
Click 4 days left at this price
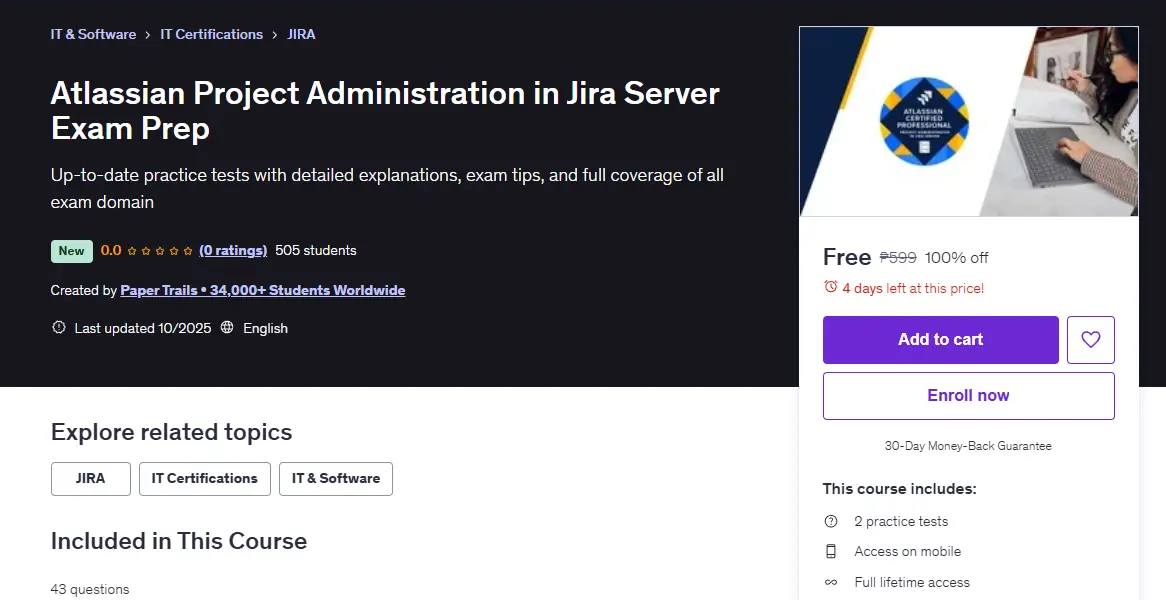click(913, 288)
